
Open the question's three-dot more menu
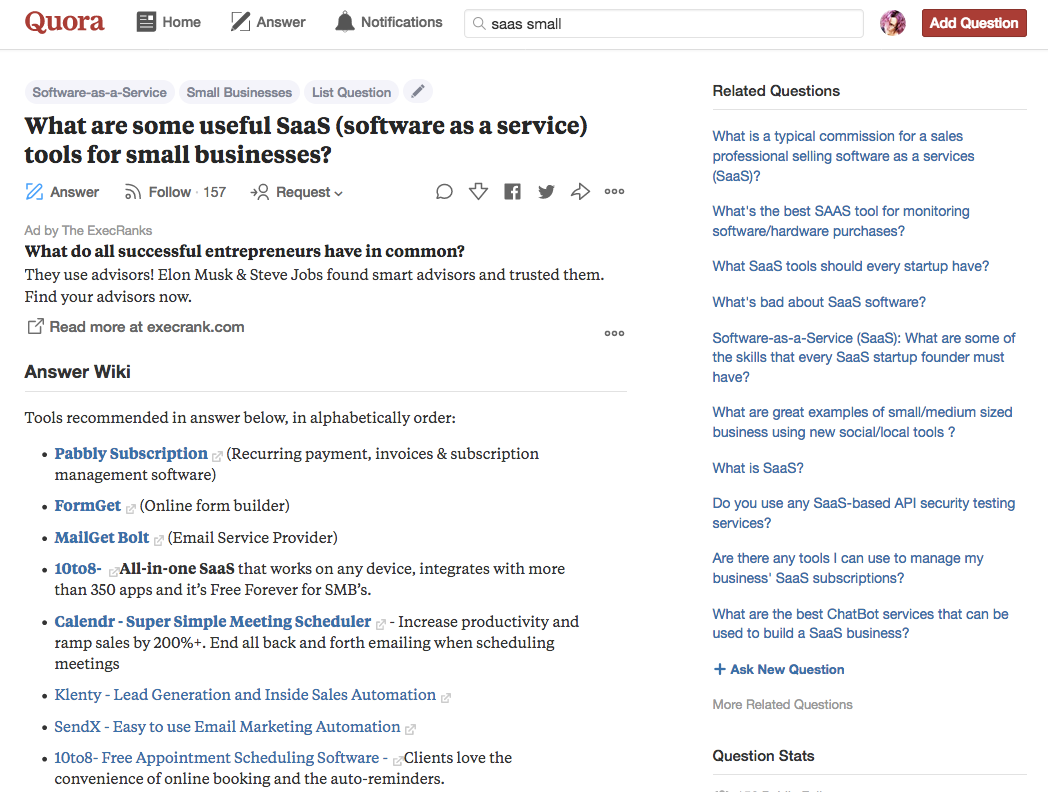tap(614, 192)
